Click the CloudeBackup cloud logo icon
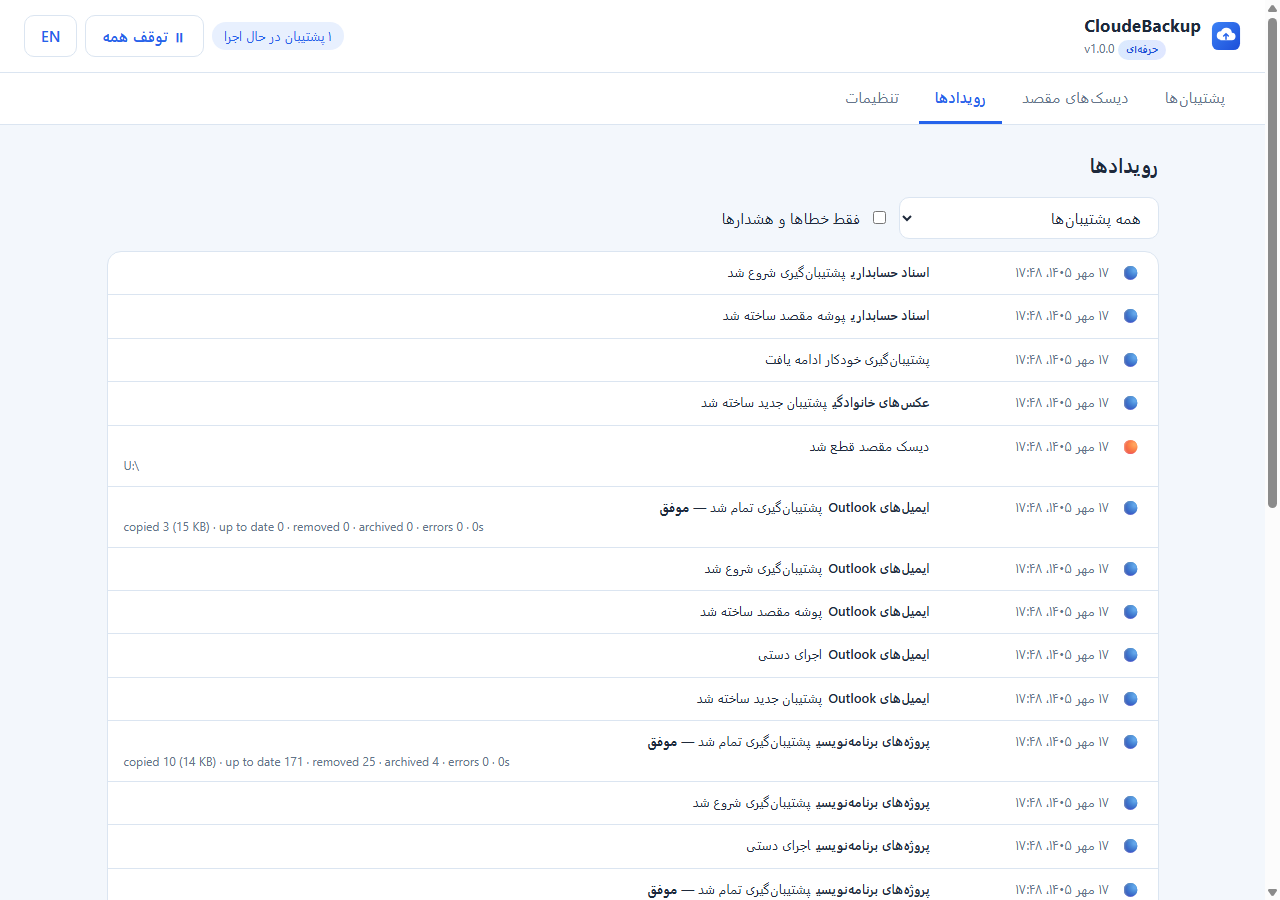This screenshot has width=1280, height=900. [1226, 36]
